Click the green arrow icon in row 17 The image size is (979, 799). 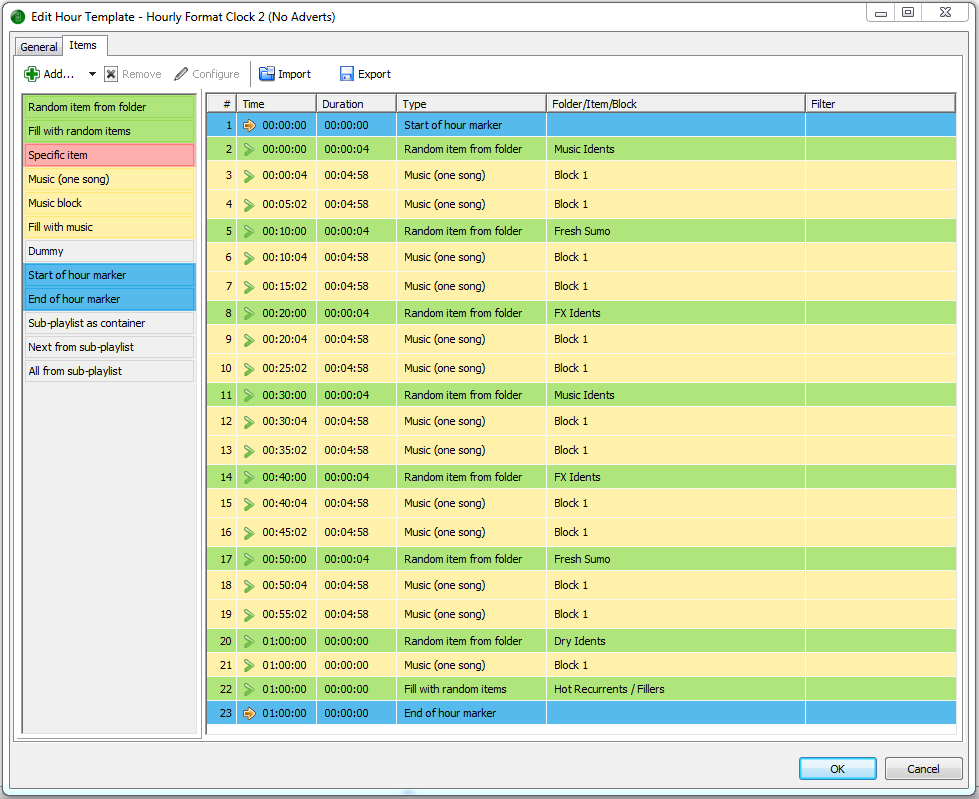(x=249, y=559)
